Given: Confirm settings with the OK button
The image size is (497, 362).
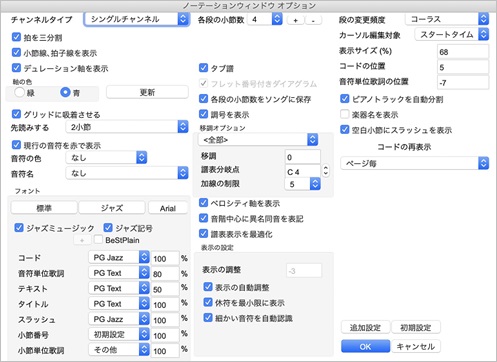Looking at the screenshot, I should (365, 346).
